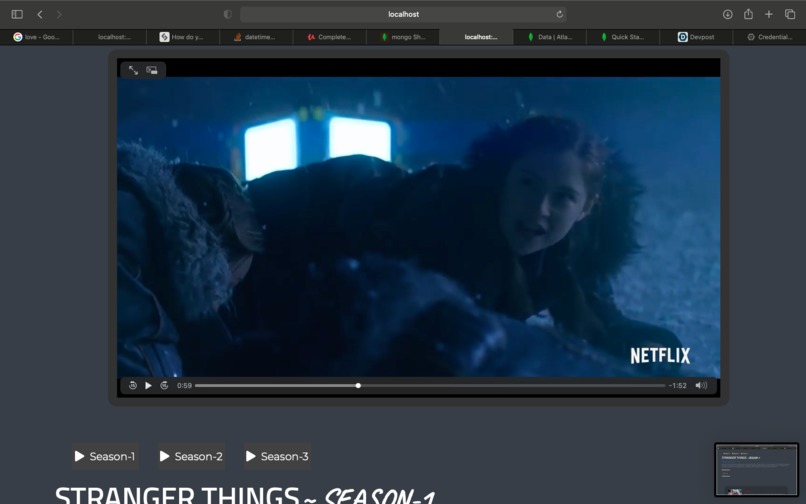Switch to the Devpost tab
This screenshot has width=806, height=504.
[x=696, y=37]
